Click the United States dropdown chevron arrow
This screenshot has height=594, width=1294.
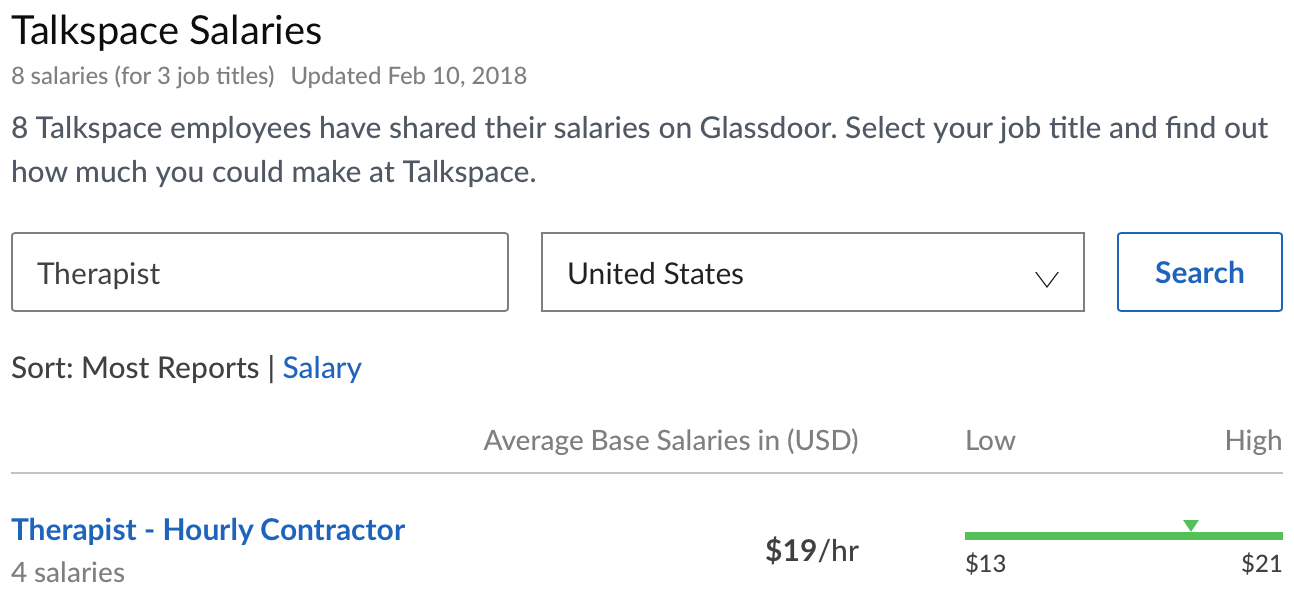[x=1046, y=280]
